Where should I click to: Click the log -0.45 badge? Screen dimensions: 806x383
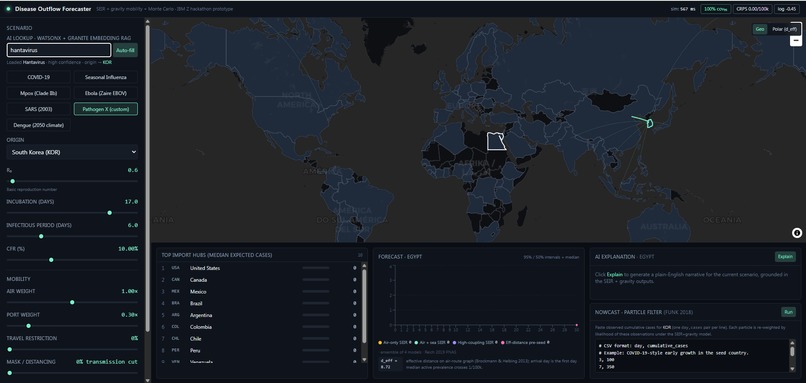pyautogui.click(x=787, y=9)
